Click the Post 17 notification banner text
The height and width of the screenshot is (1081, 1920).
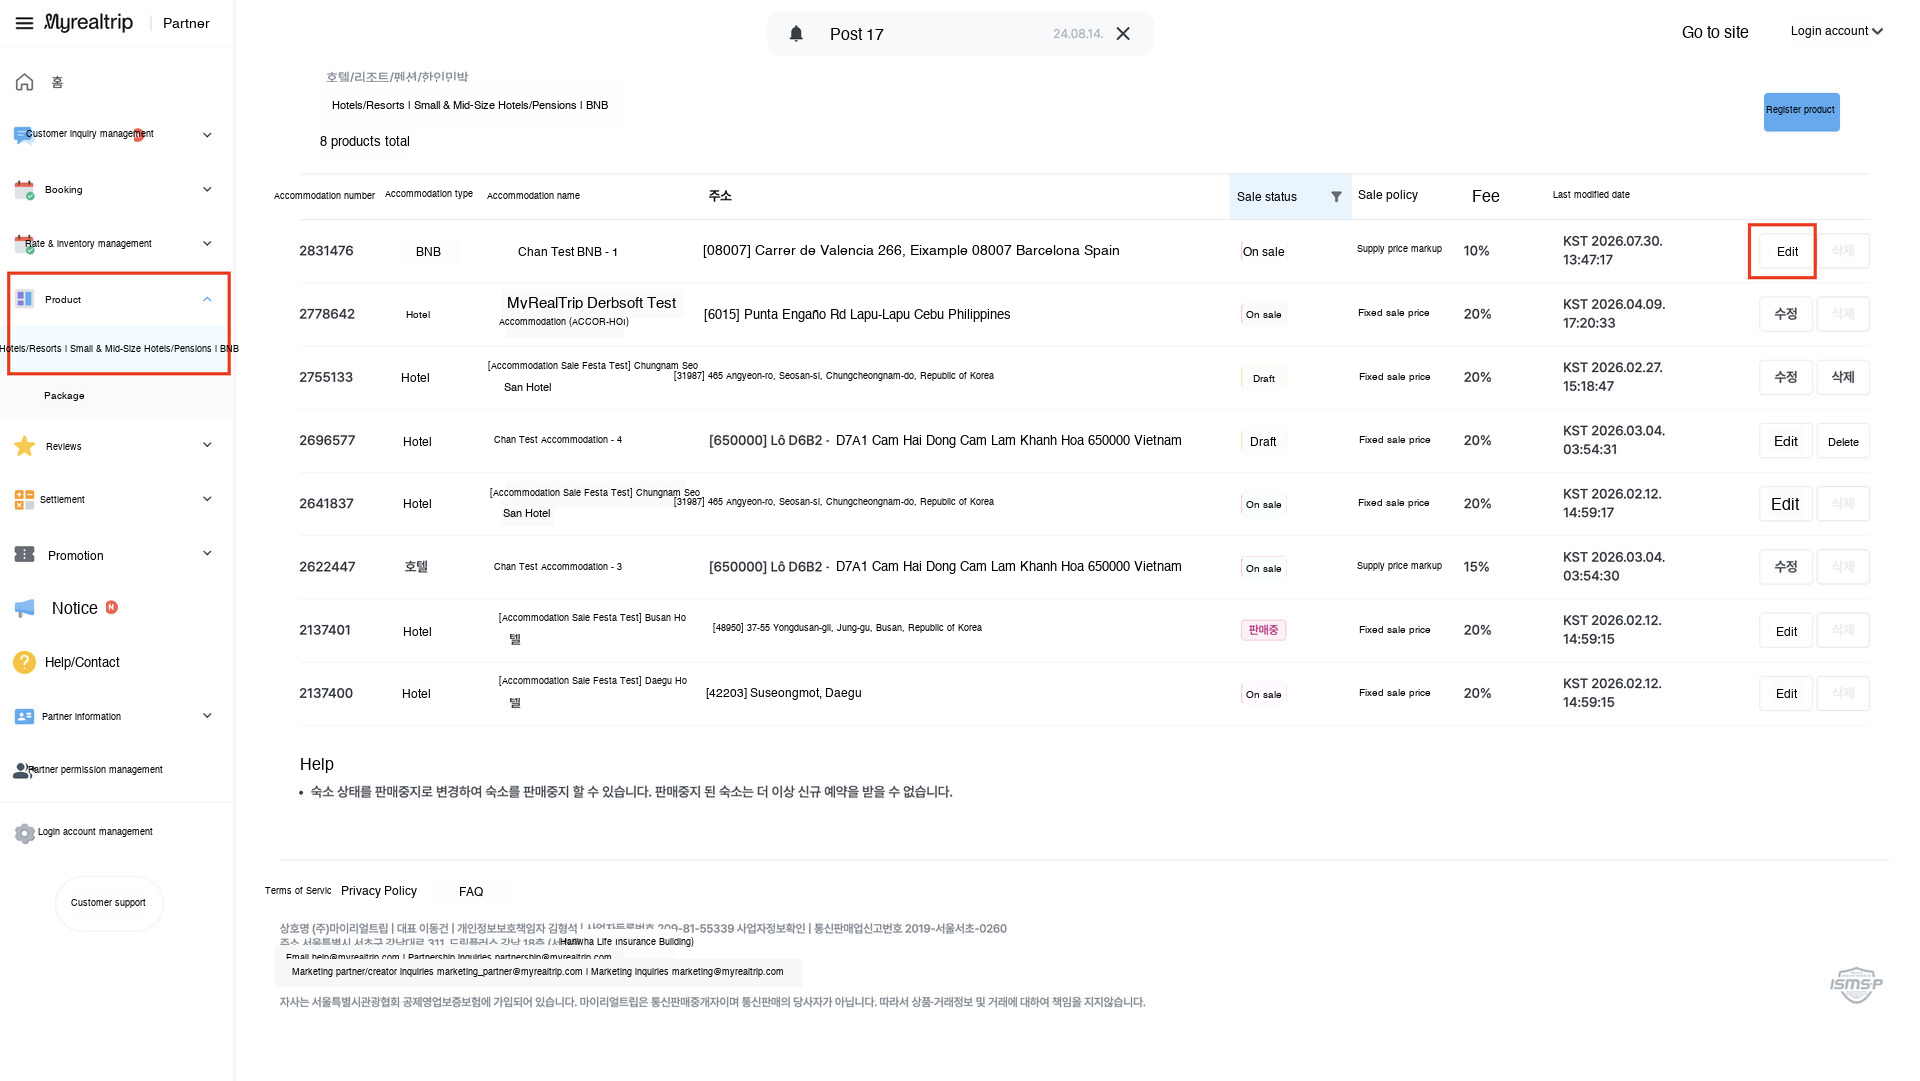coord(857,34)
